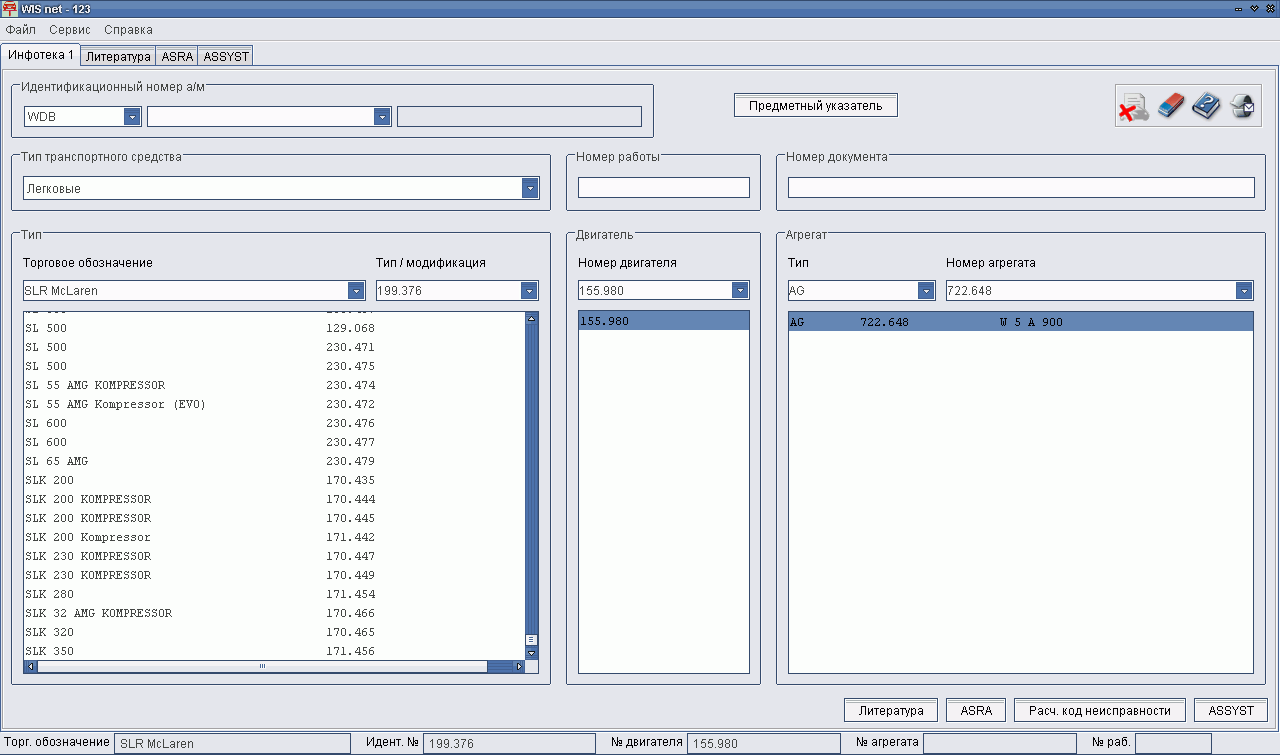Click the delete vehicle data icon with red X
This screenshot has width=1280, height=755.
1133,106
